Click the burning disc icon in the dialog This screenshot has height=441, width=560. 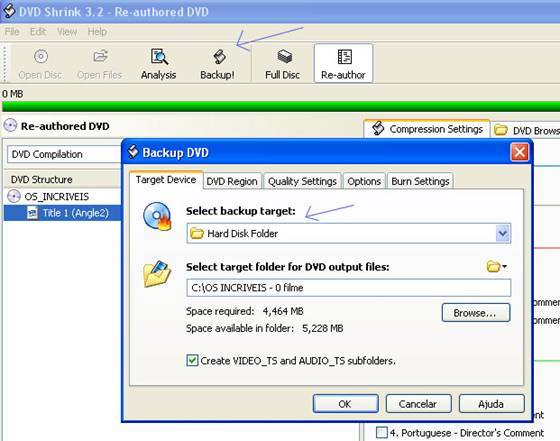pos(158,217)
